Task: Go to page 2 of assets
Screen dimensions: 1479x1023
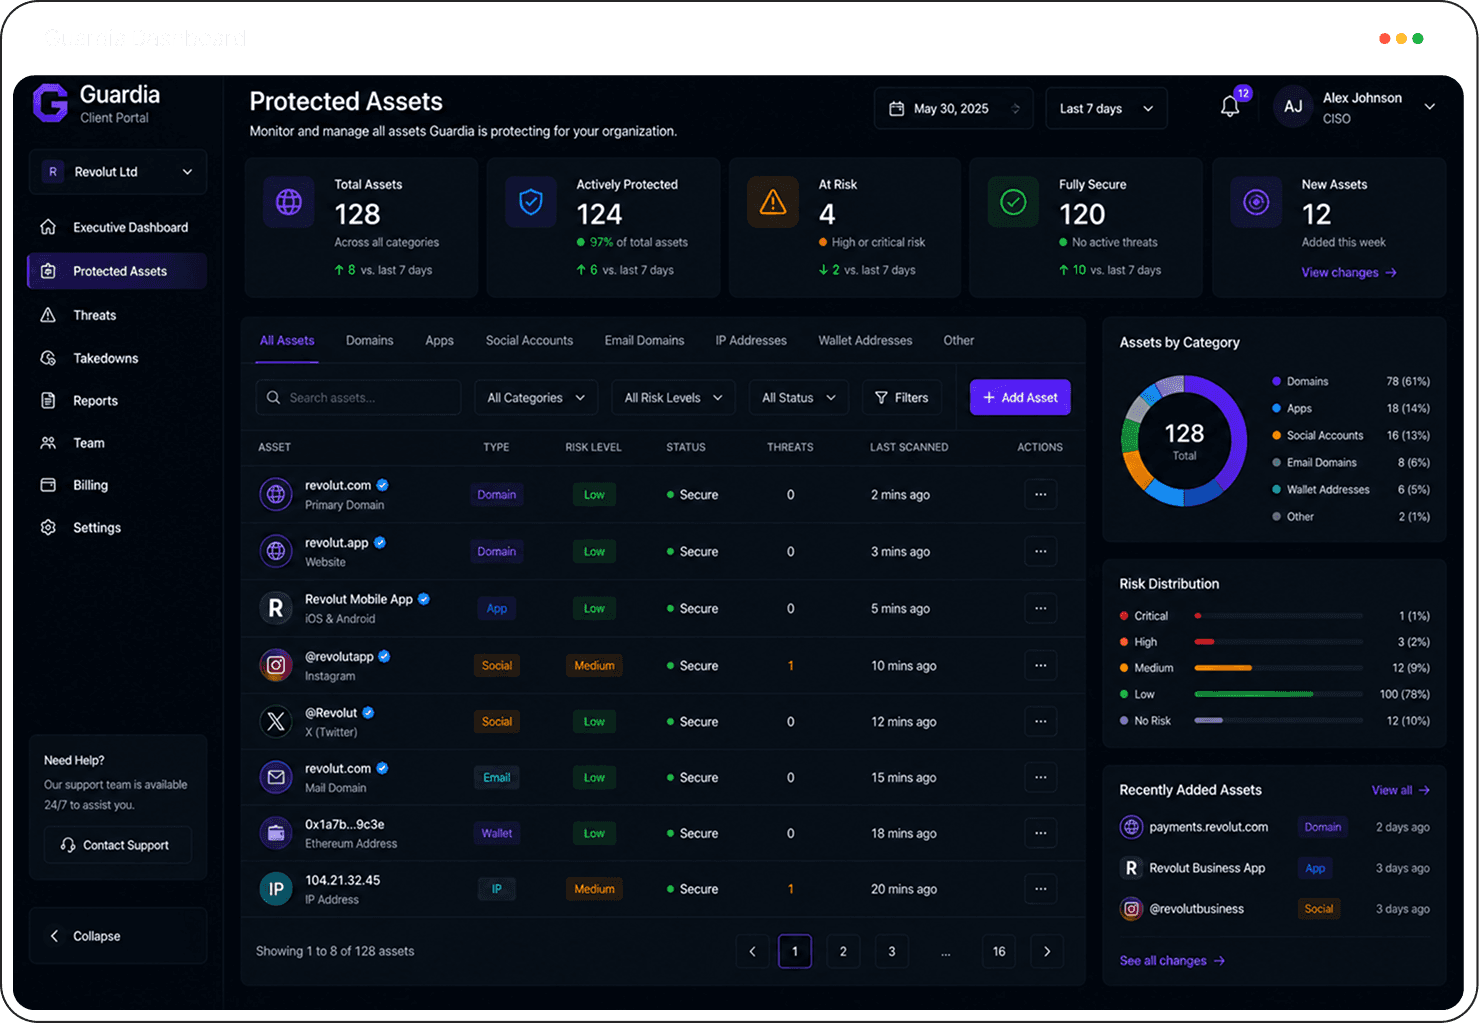Action: point(843,951)
